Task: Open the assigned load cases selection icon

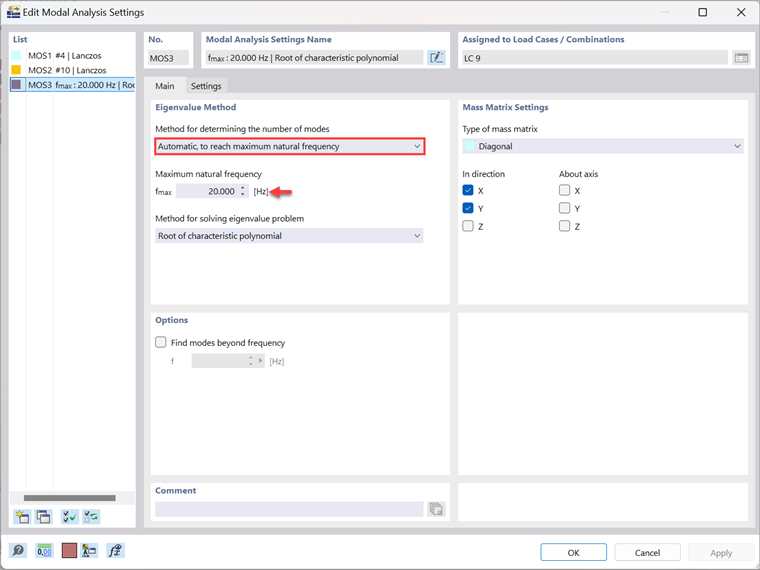Action: (741, 58)
